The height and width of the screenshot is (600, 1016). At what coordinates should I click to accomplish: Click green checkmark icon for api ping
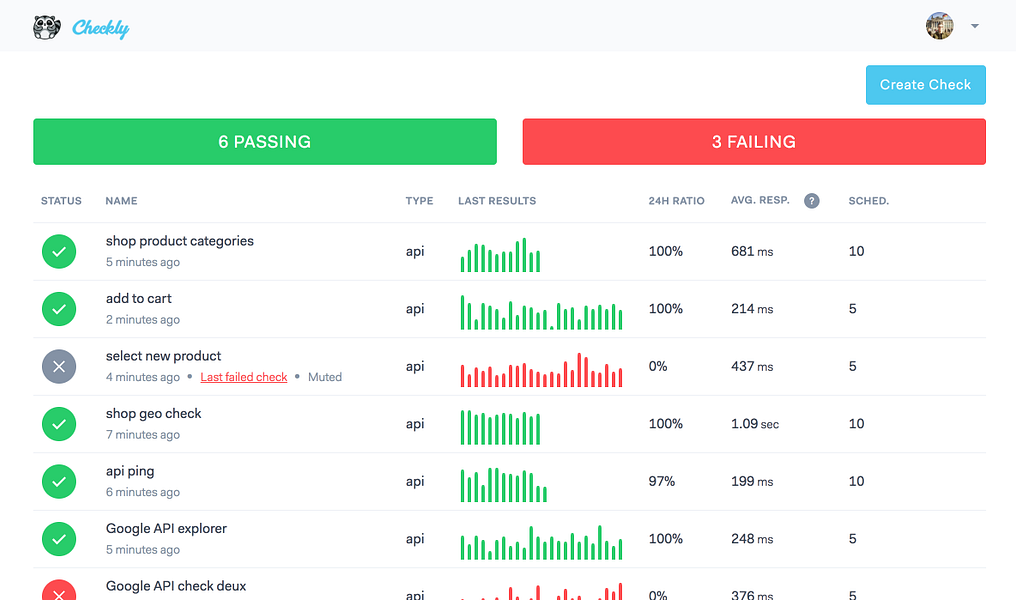click(x=59, y=481)
